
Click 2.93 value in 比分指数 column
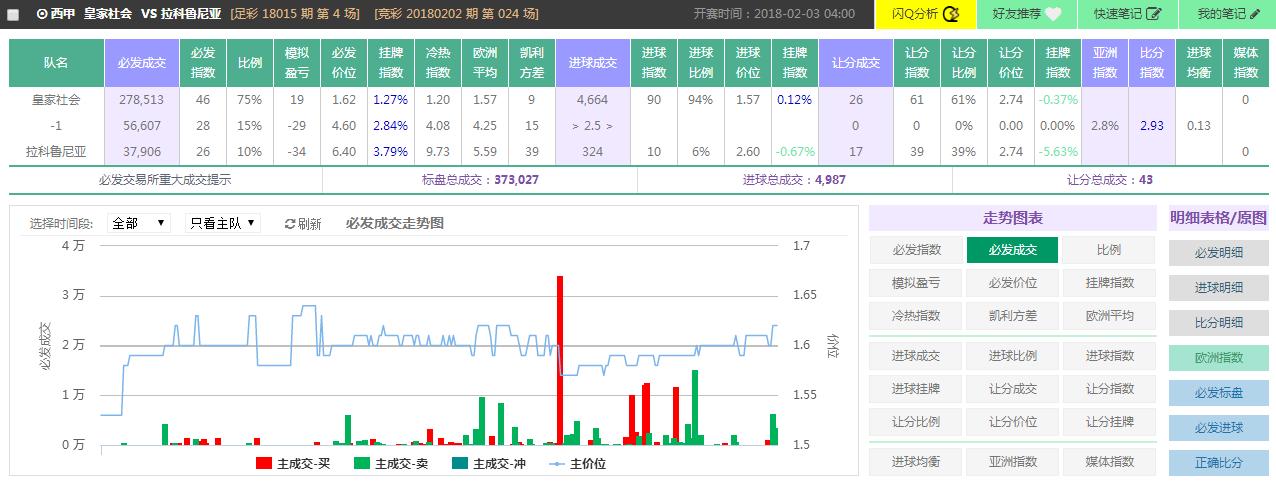1152,126
